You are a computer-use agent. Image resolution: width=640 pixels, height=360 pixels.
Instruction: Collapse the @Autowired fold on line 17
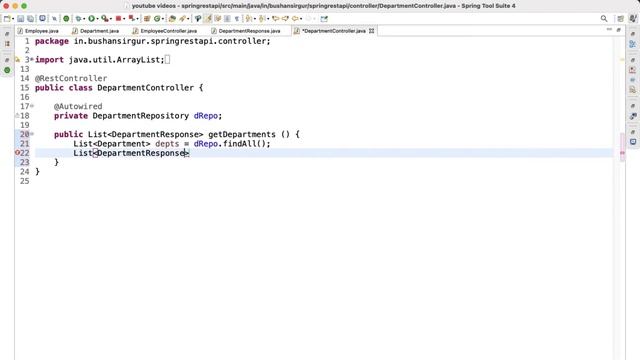(32, 106)
